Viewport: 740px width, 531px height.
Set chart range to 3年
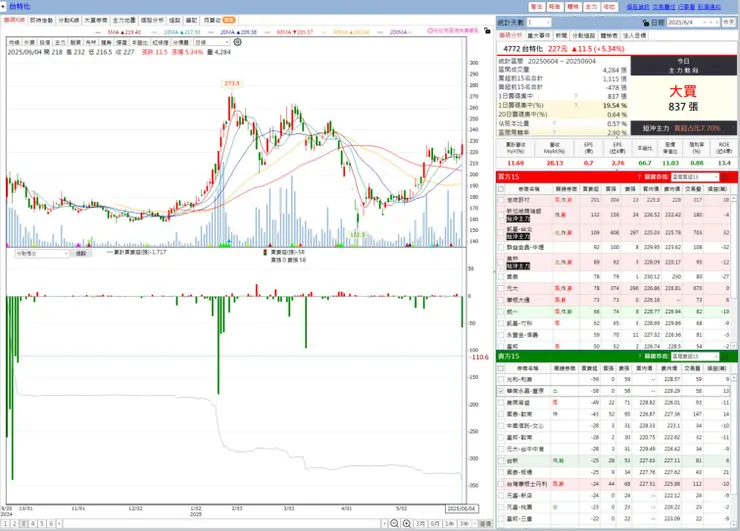click(464, 523)
